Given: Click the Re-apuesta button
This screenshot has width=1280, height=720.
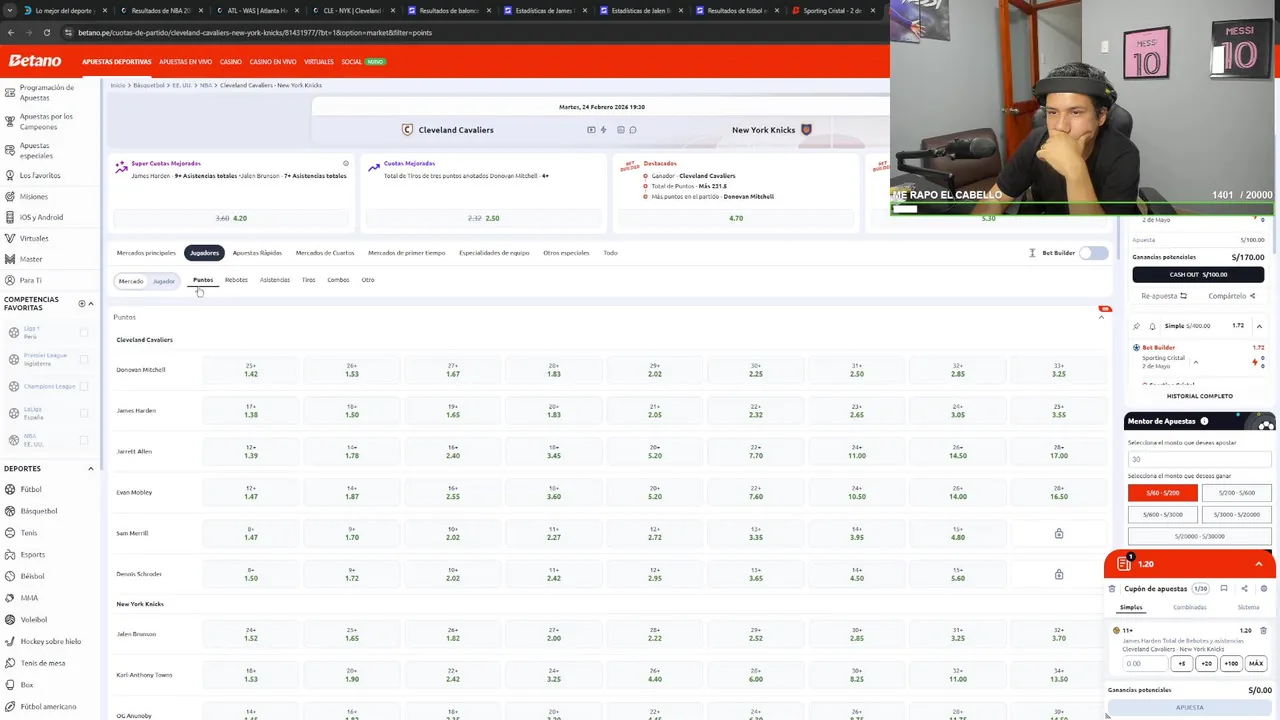Looking at the screenshot, I should (x=1164, y=296).
